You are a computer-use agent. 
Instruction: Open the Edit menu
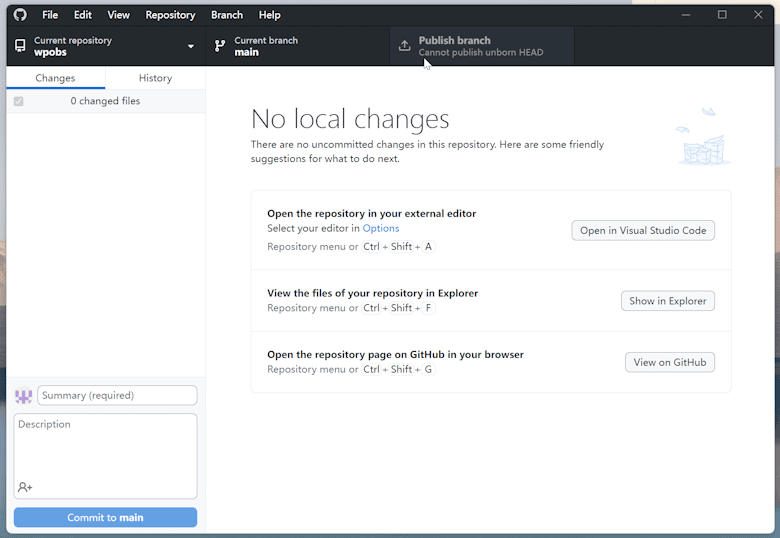83,15
